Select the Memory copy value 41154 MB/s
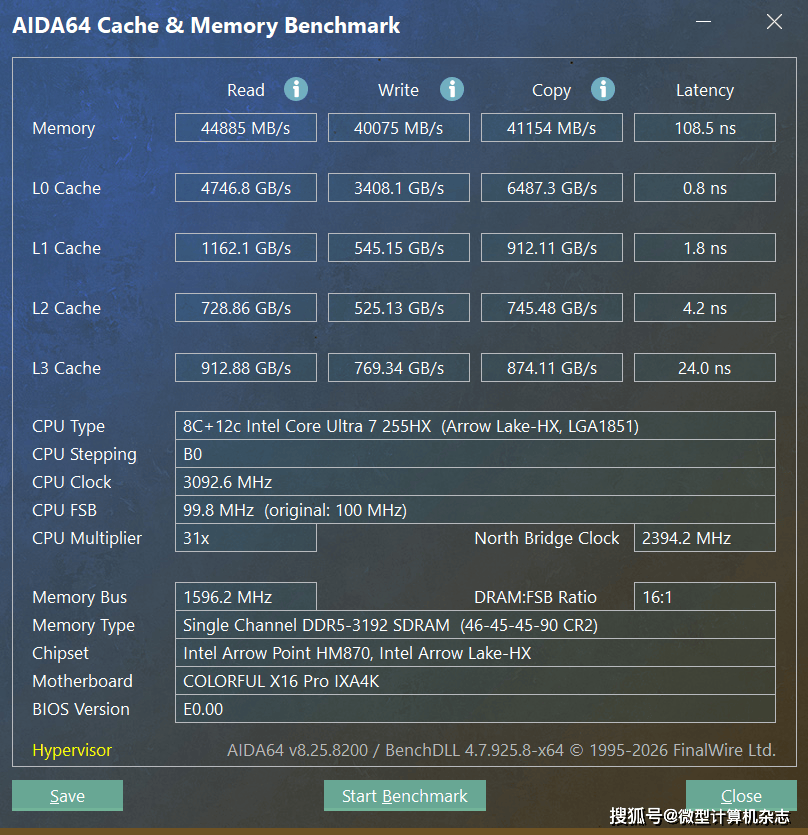Viewport: 808px width, 835px height. point(551,128)
